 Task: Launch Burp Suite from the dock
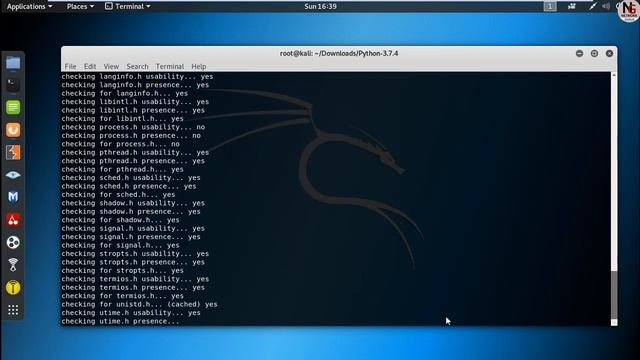[x=13, y=130]
